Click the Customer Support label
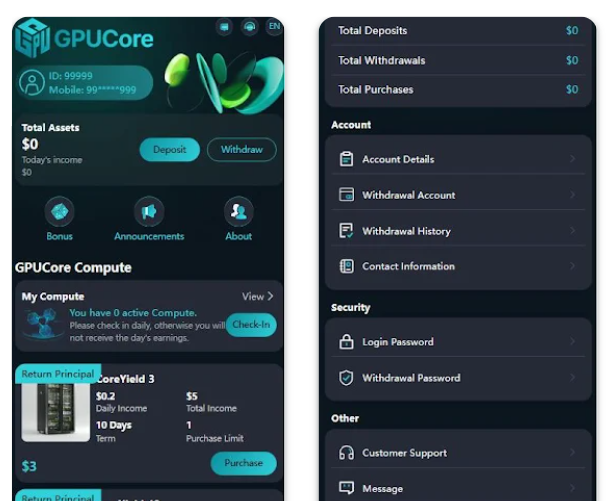The image size is (615, 501). [x=404, y=453]
